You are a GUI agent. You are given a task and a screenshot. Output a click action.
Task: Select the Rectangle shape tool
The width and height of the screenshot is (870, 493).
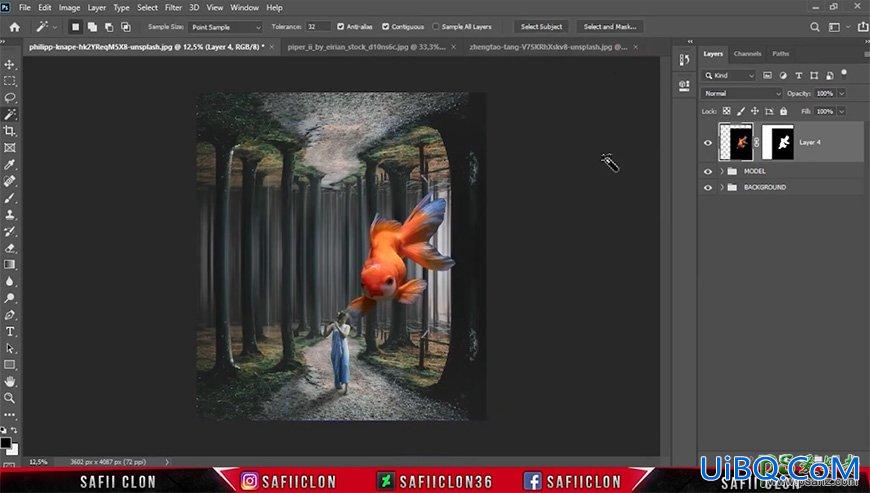[9, 365]
